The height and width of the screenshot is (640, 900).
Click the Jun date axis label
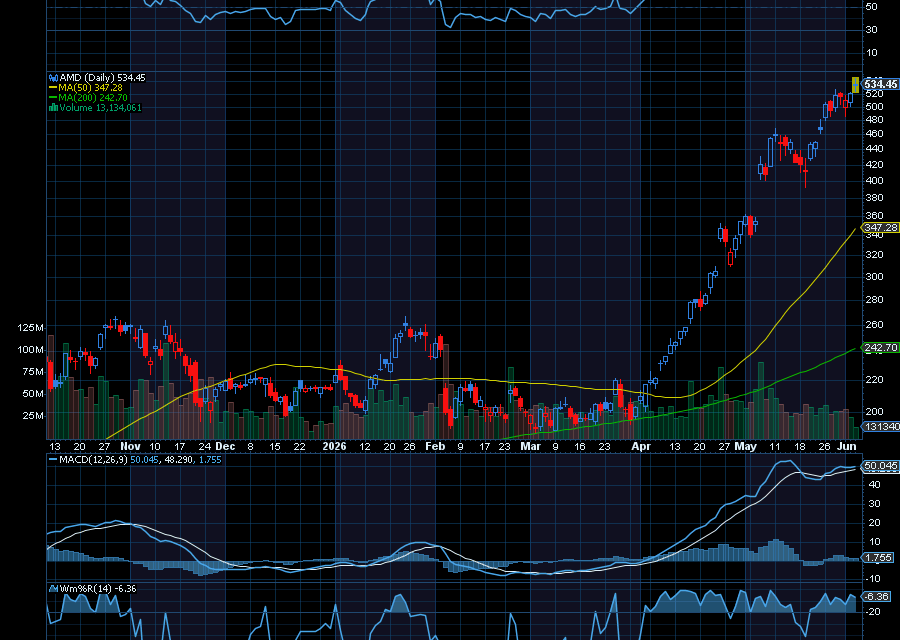[847, 446]
